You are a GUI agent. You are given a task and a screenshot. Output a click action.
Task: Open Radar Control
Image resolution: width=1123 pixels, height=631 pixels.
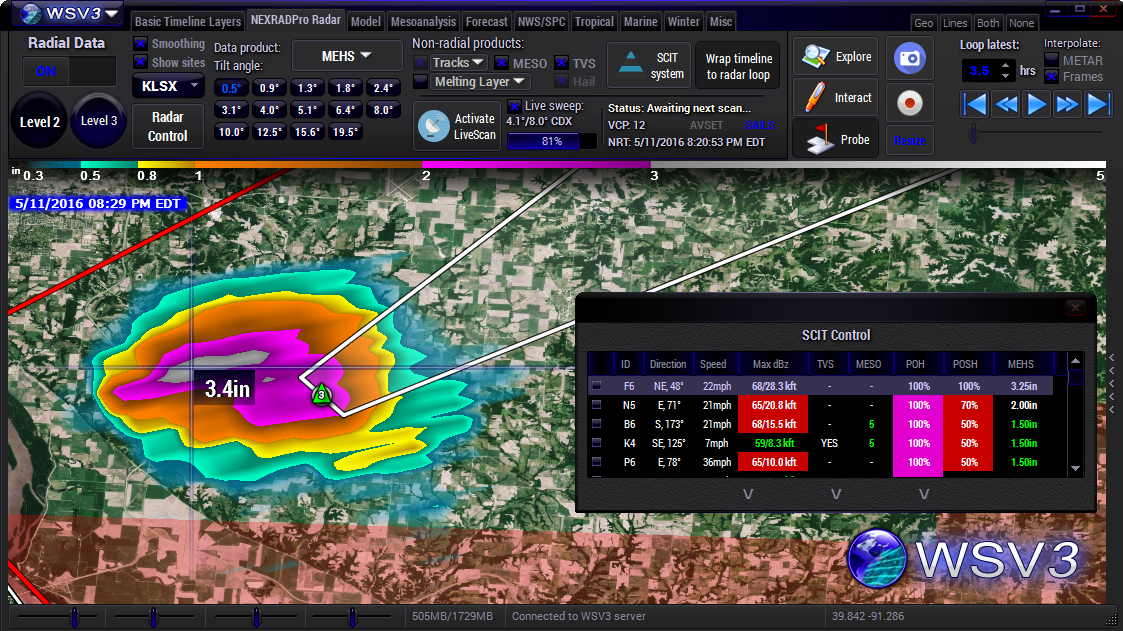point(168,126)
